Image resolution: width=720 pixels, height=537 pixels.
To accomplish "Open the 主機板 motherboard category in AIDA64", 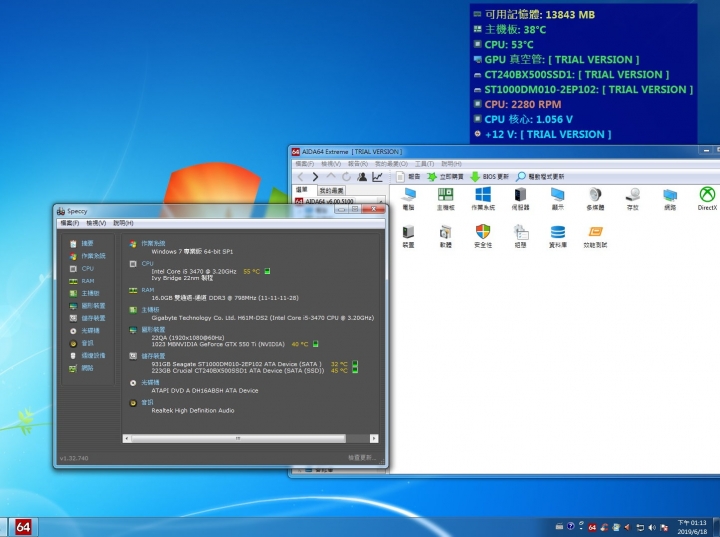I will [x=445, y=198].
